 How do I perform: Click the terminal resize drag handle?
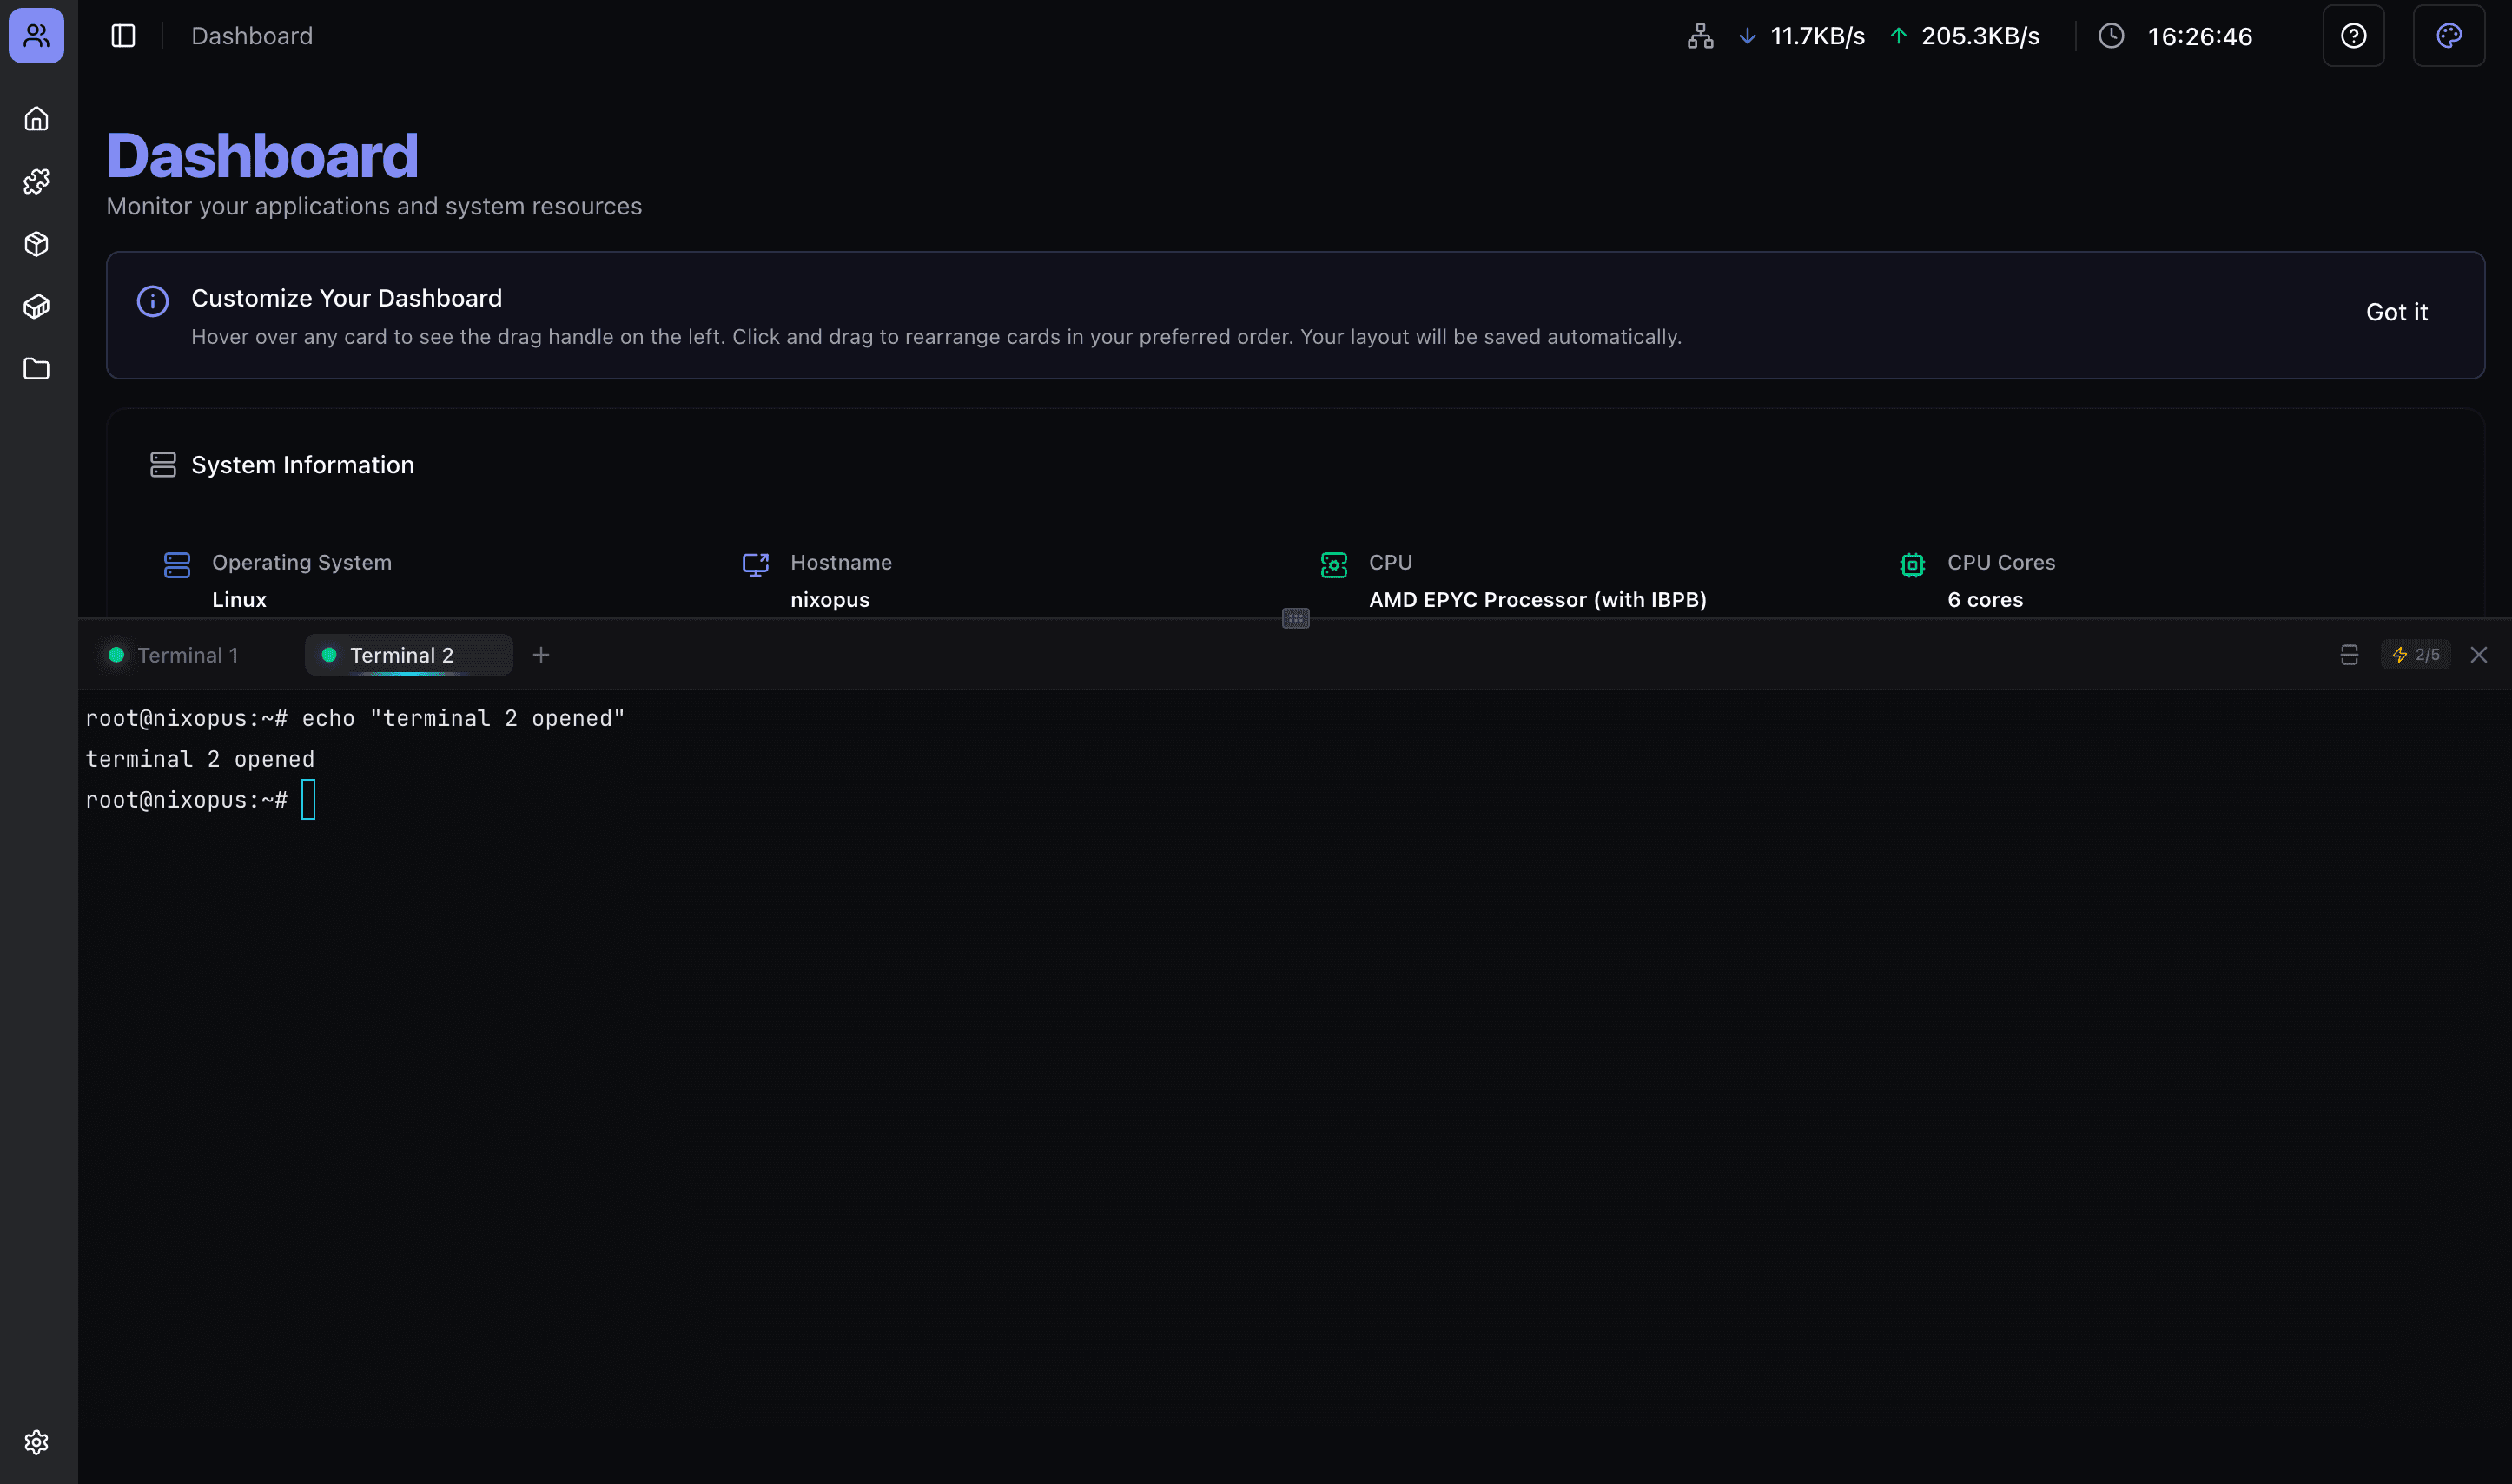(1295, 618)
